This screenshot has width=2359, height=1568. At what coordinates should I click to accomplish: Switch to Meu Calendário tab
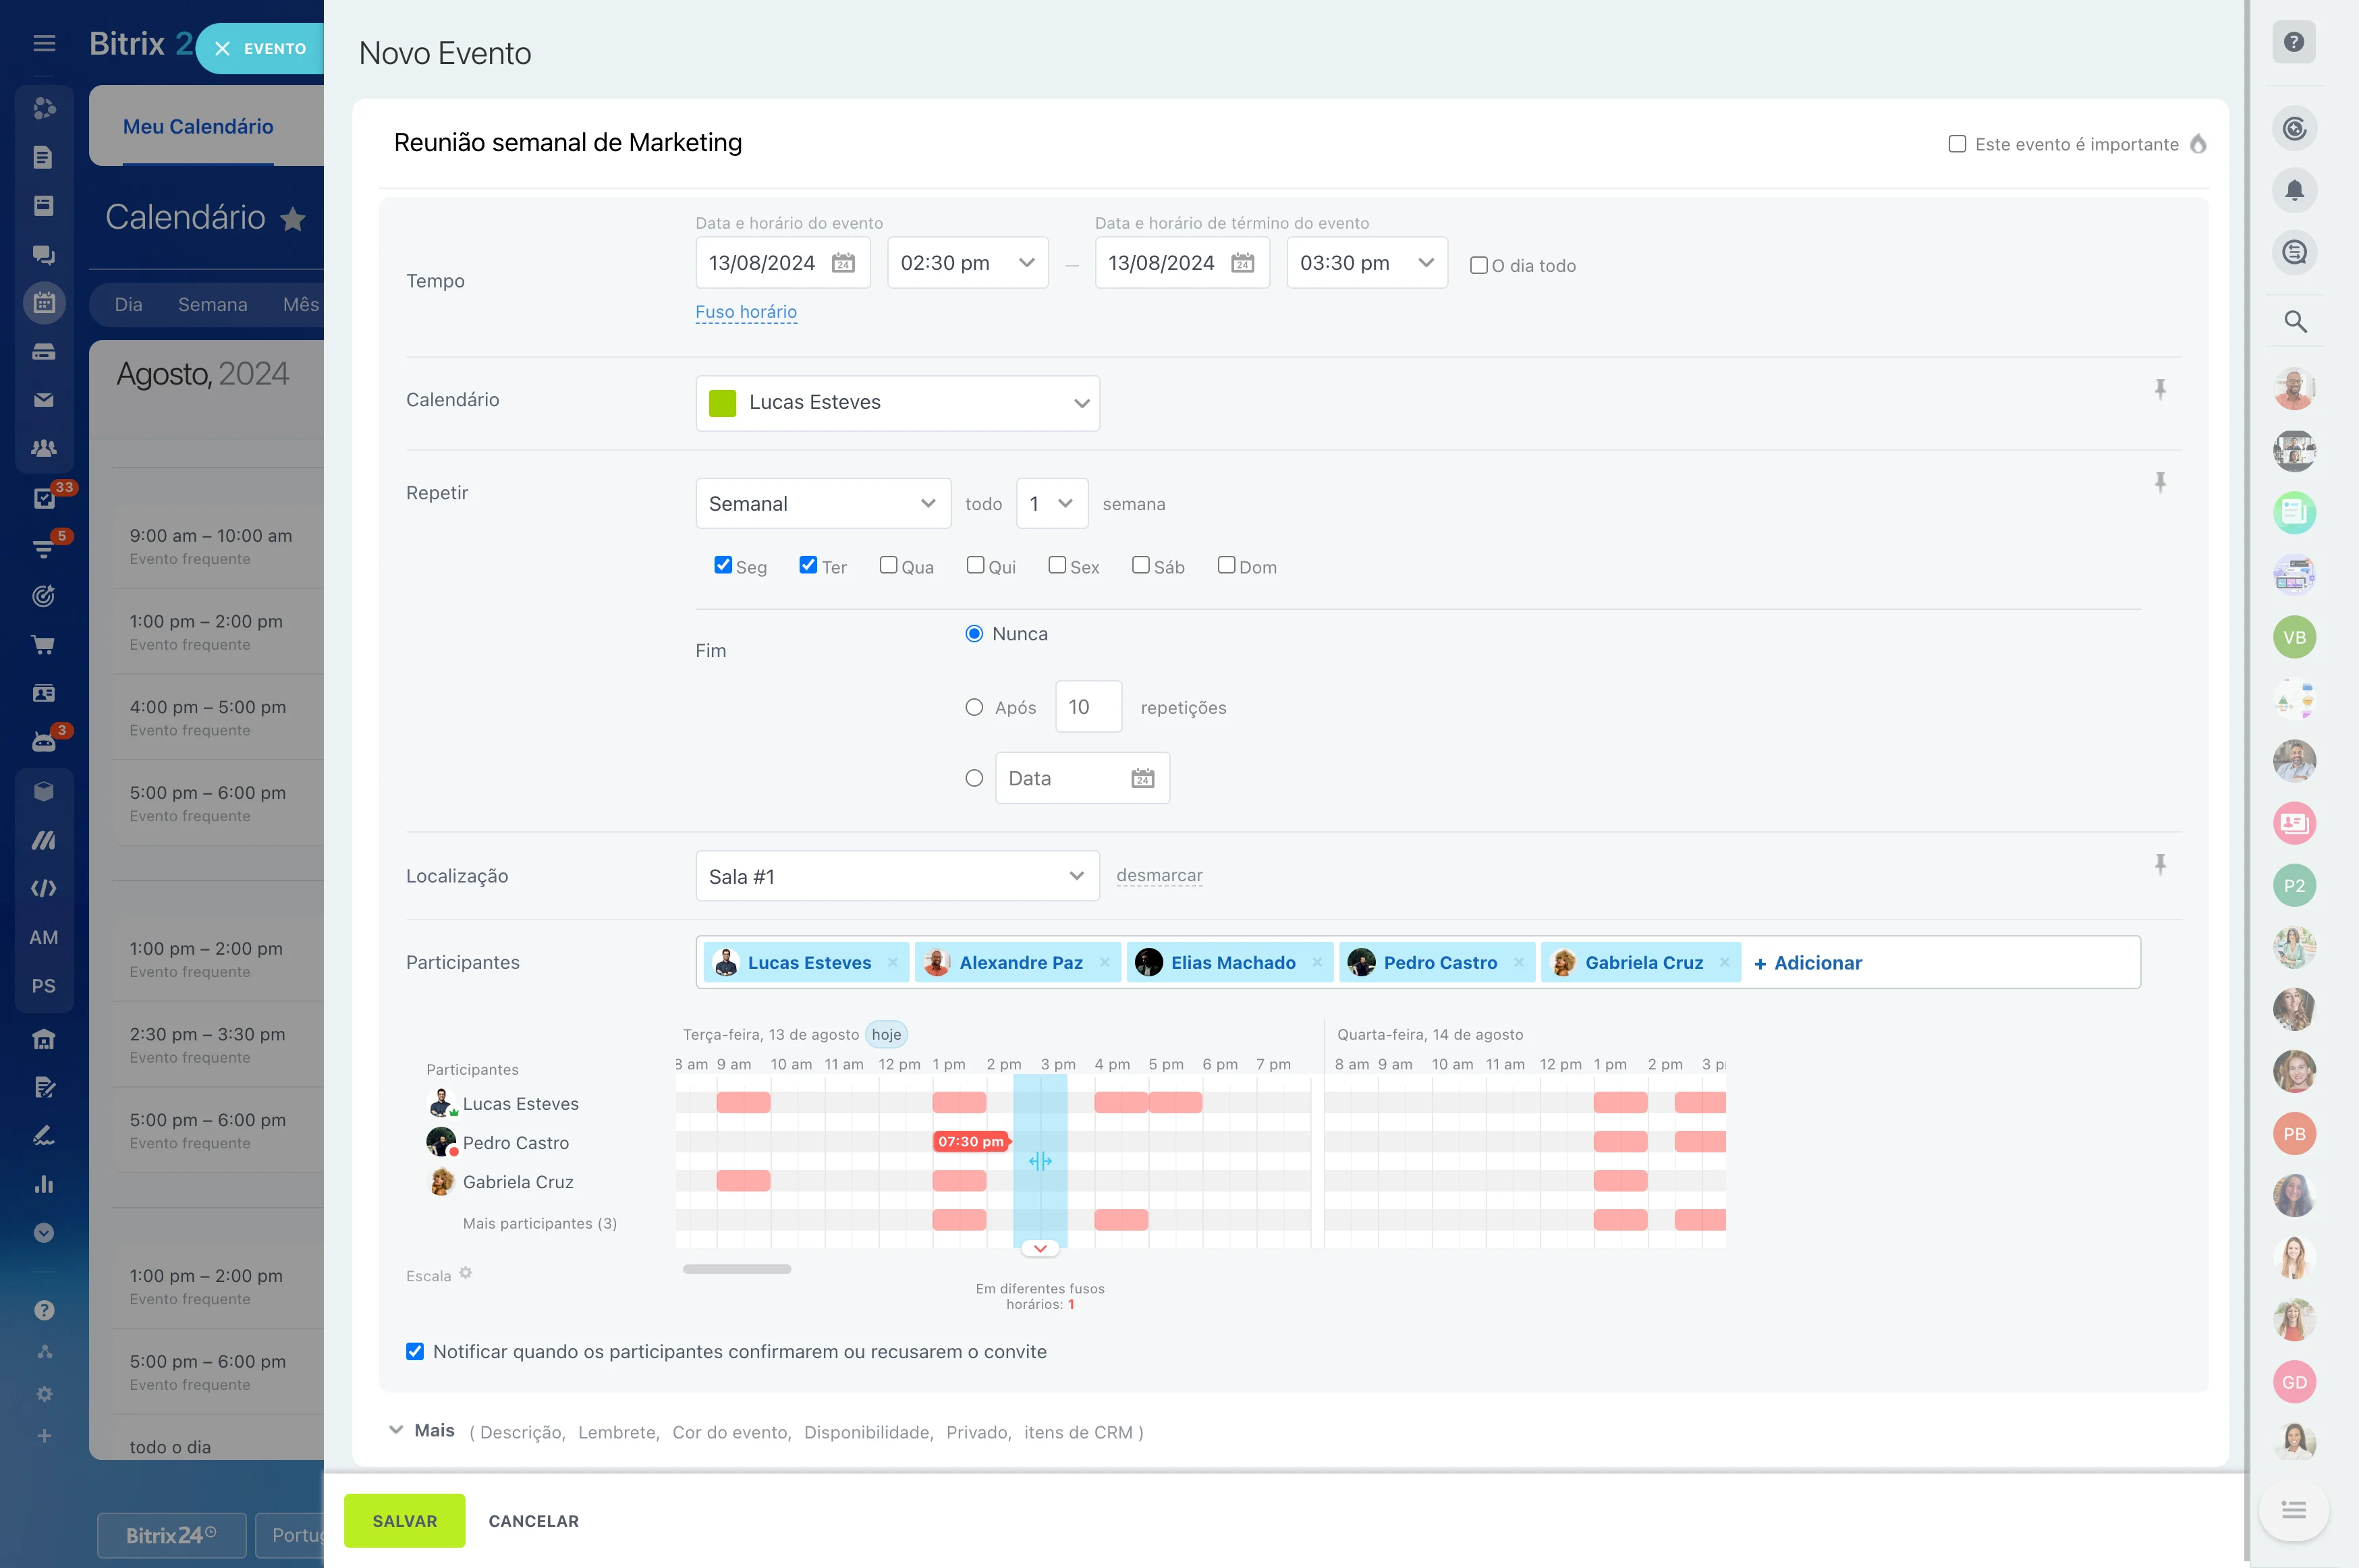198,126
